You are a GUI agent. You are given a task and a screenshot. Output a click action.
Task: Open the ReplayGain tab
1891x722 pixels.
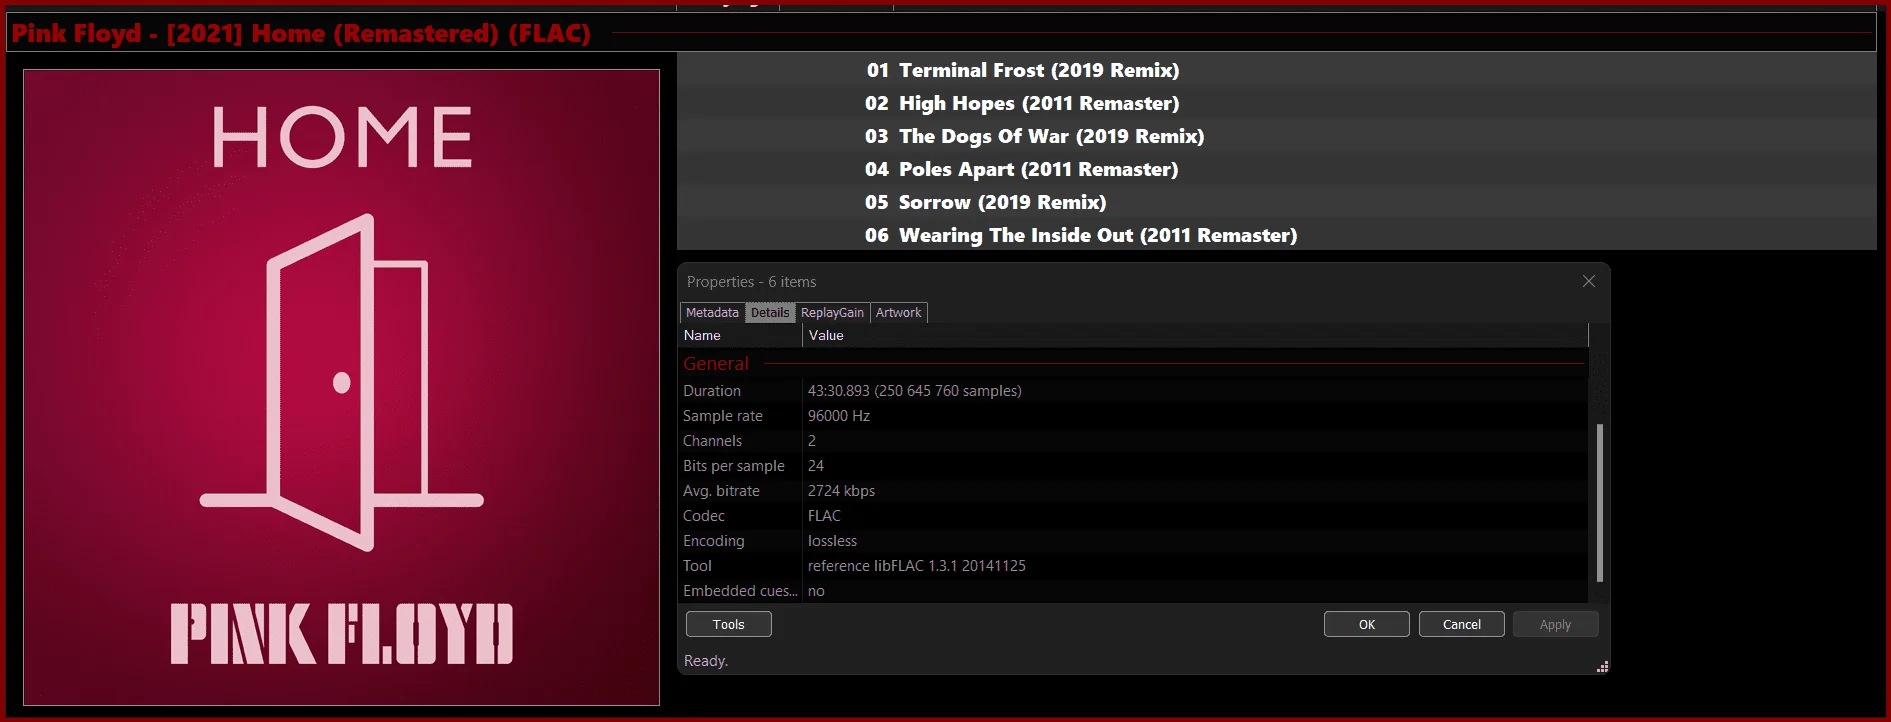(832, 313)
